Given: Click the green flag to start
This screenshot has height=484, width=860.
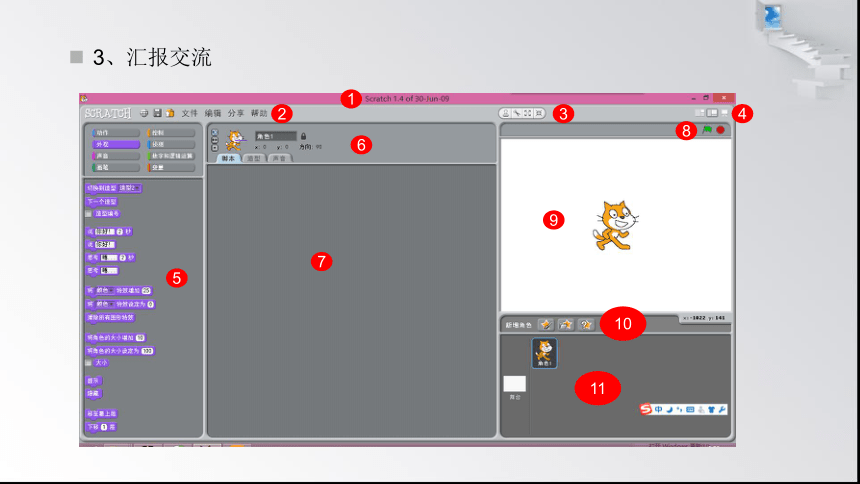Looking at the screenshot, I should point(707,130).
